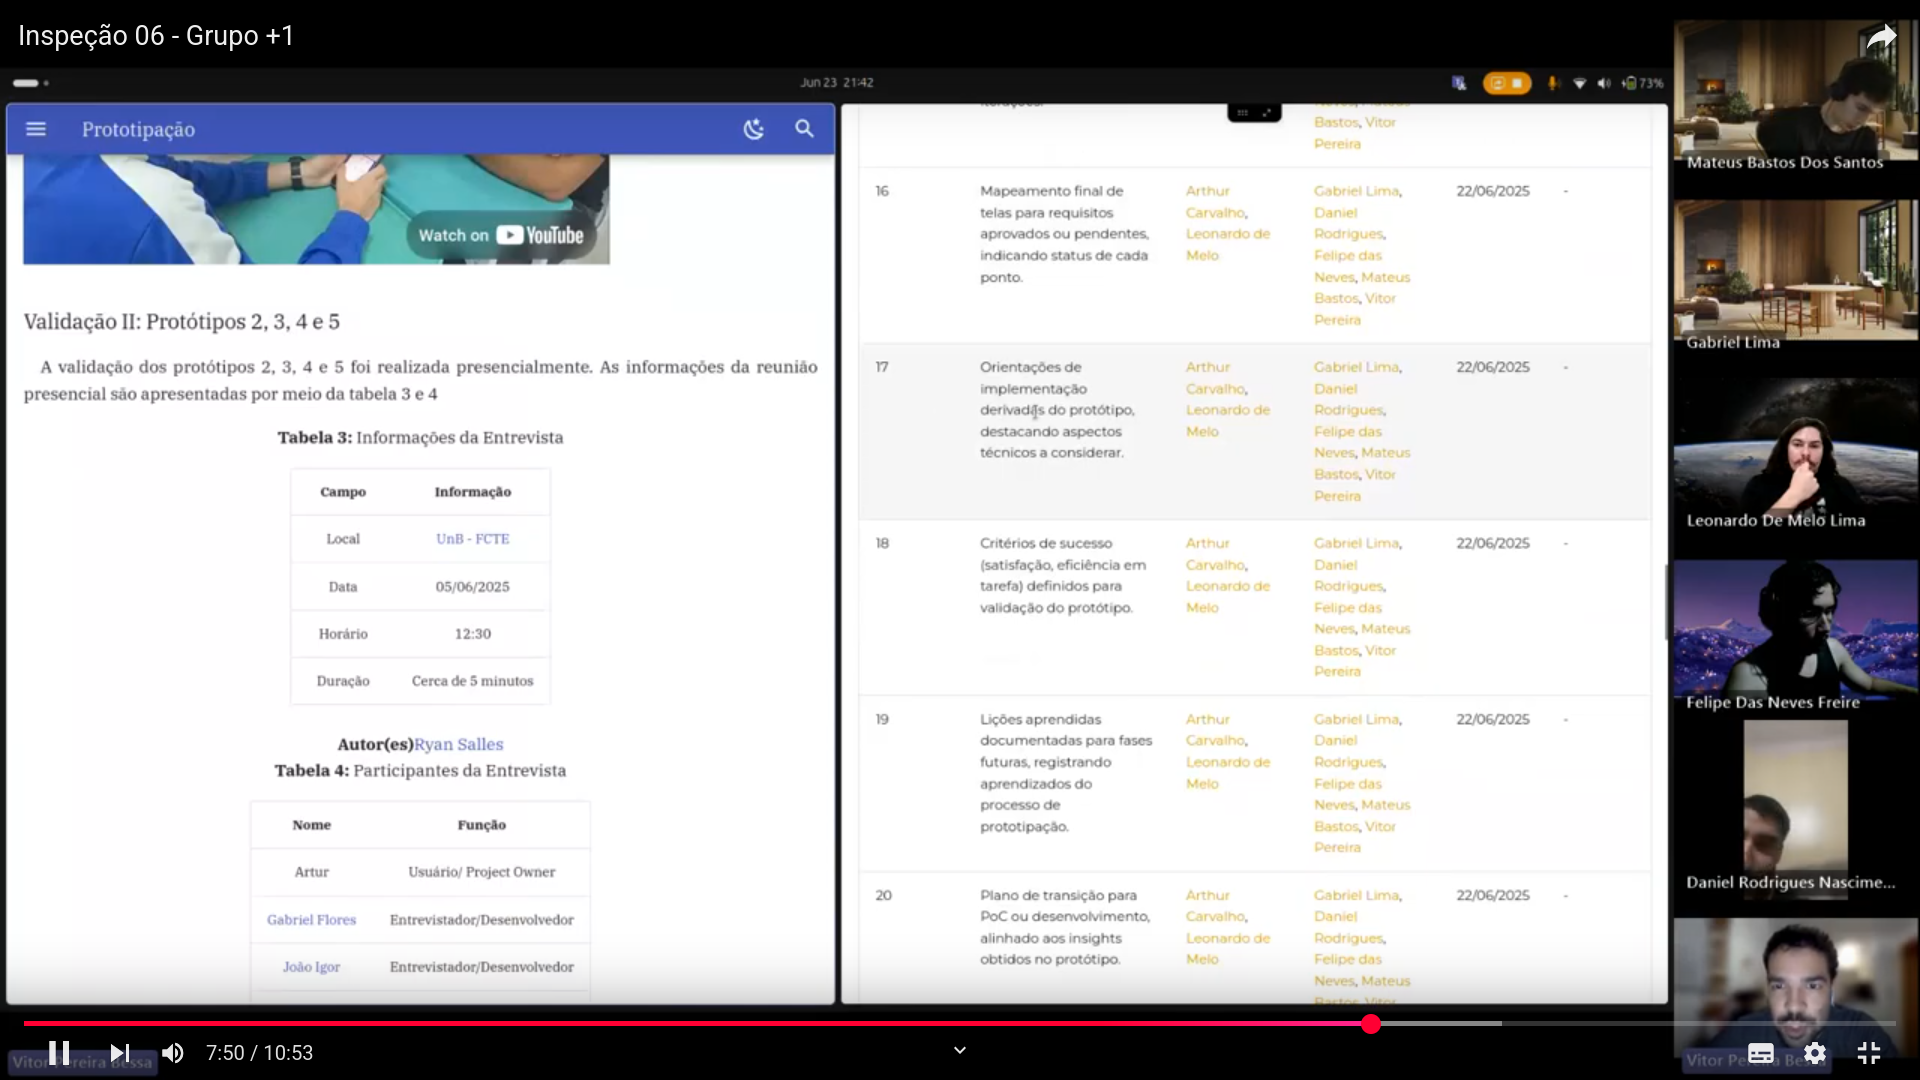This screenshot has width=1920, height=1080.
Task: Click the microphone tray icon
Action: pos(1553,83)
